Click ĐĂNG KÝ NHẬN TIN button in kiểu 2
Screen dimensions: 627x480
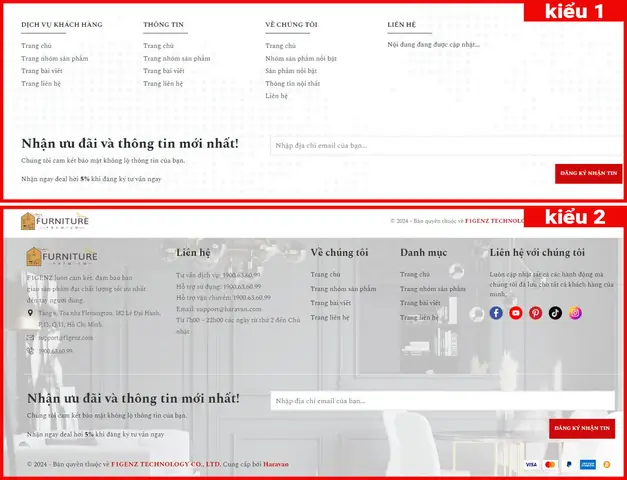tap(582, 428)
